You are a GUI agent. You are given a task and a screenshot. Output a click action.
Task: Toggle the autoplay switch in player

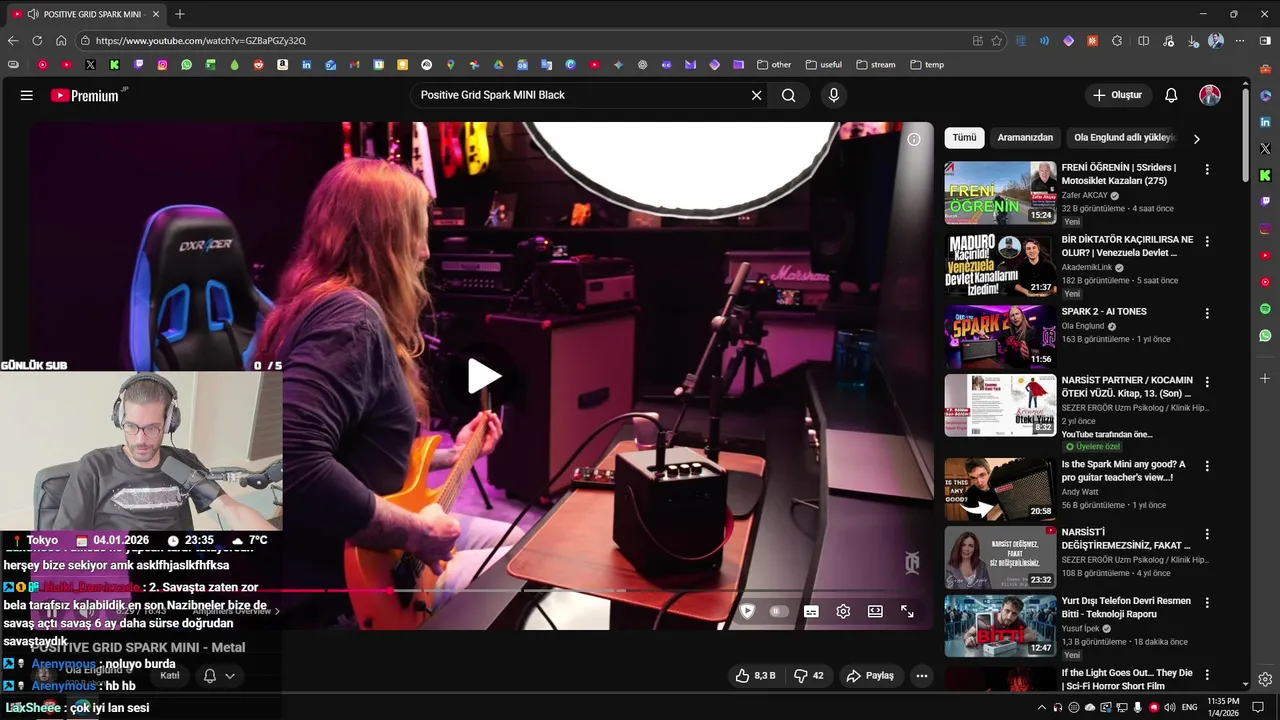click(x=778, y=611)
